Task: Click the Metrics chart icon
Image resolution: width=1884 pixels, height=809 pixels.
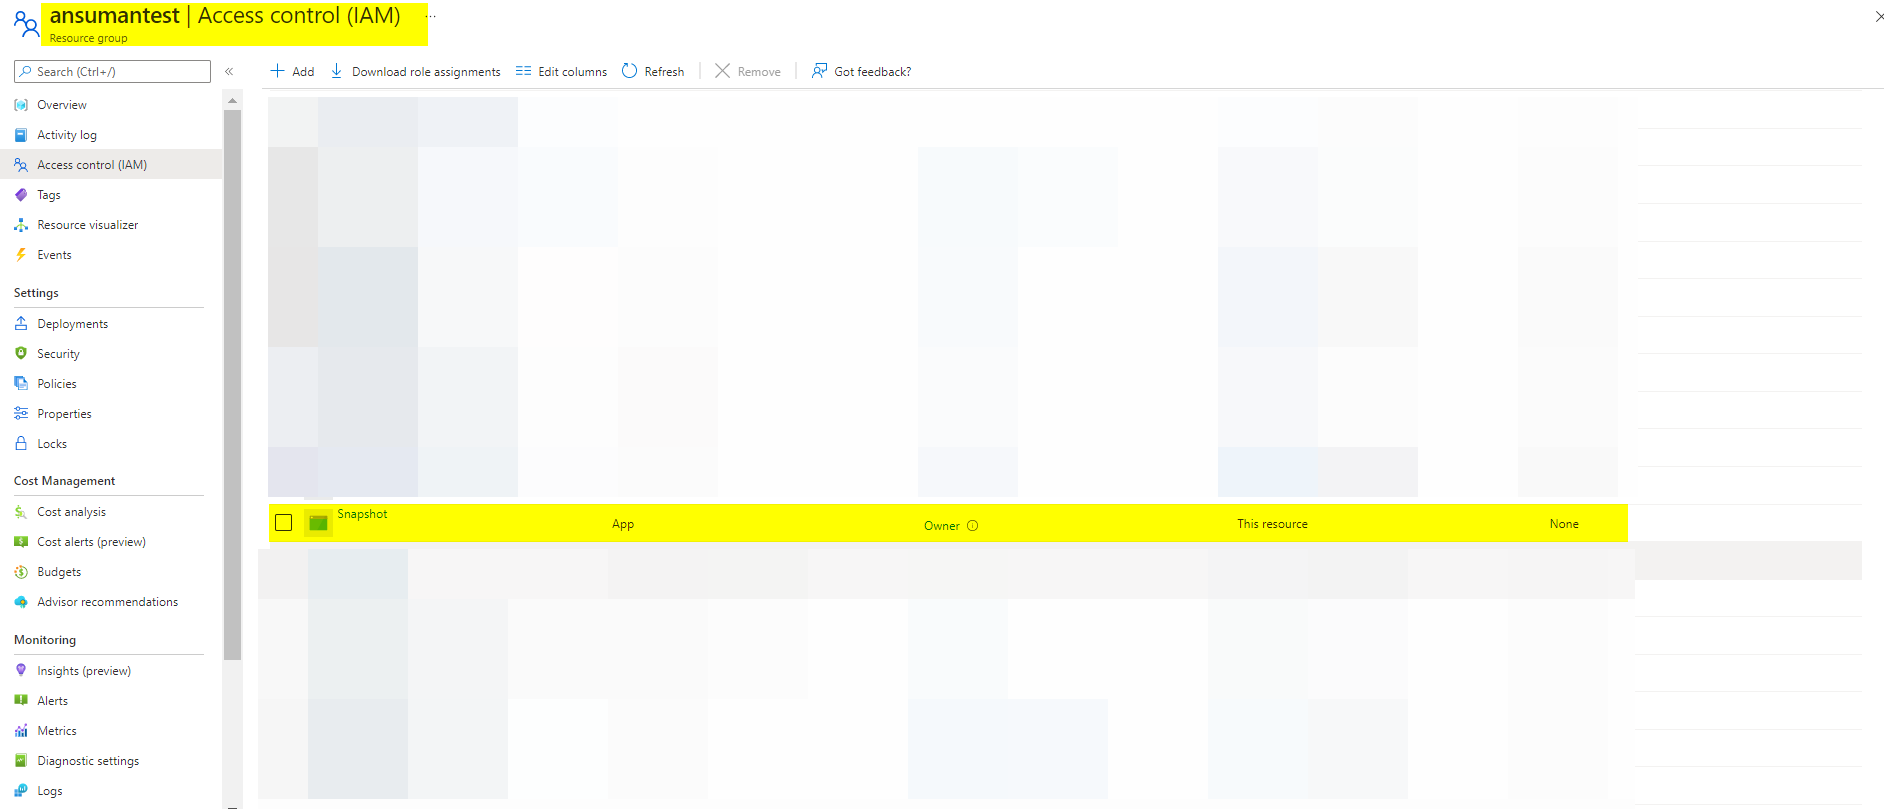Action: tap(21, 731)
